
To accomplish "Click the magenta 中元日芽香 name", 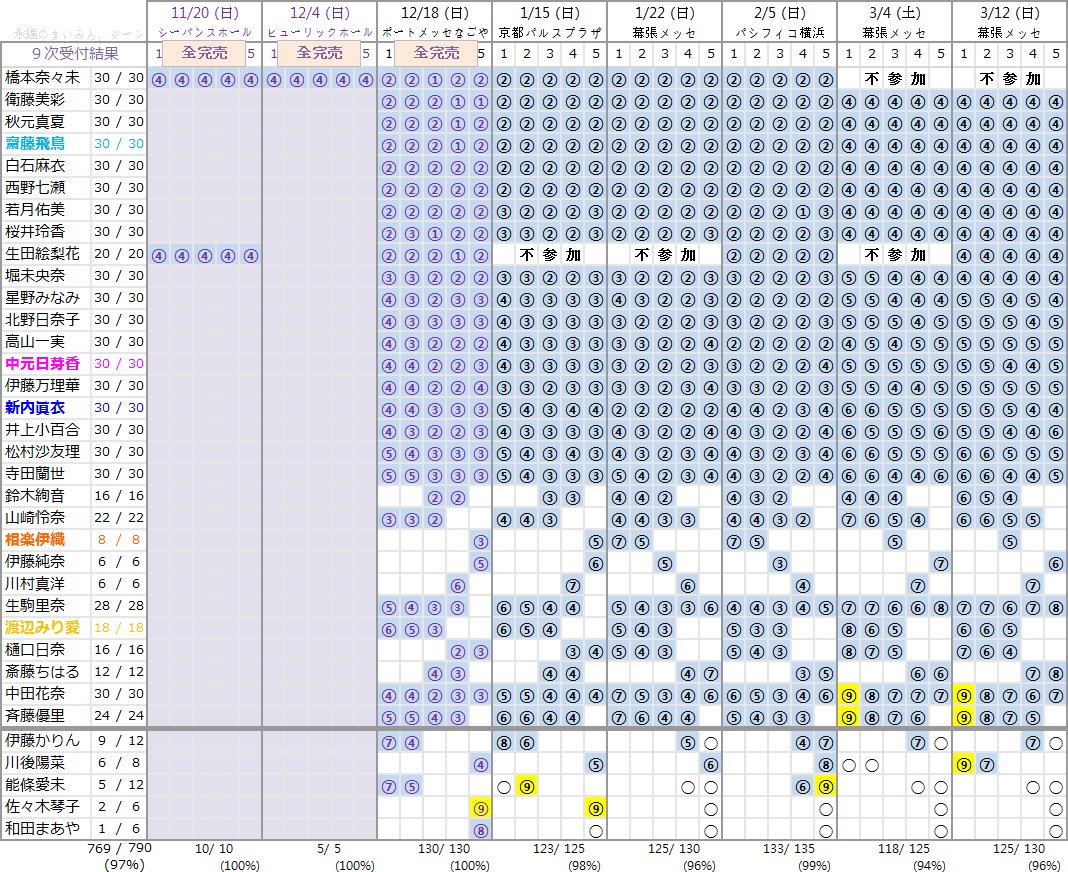I will coord(42,364).
